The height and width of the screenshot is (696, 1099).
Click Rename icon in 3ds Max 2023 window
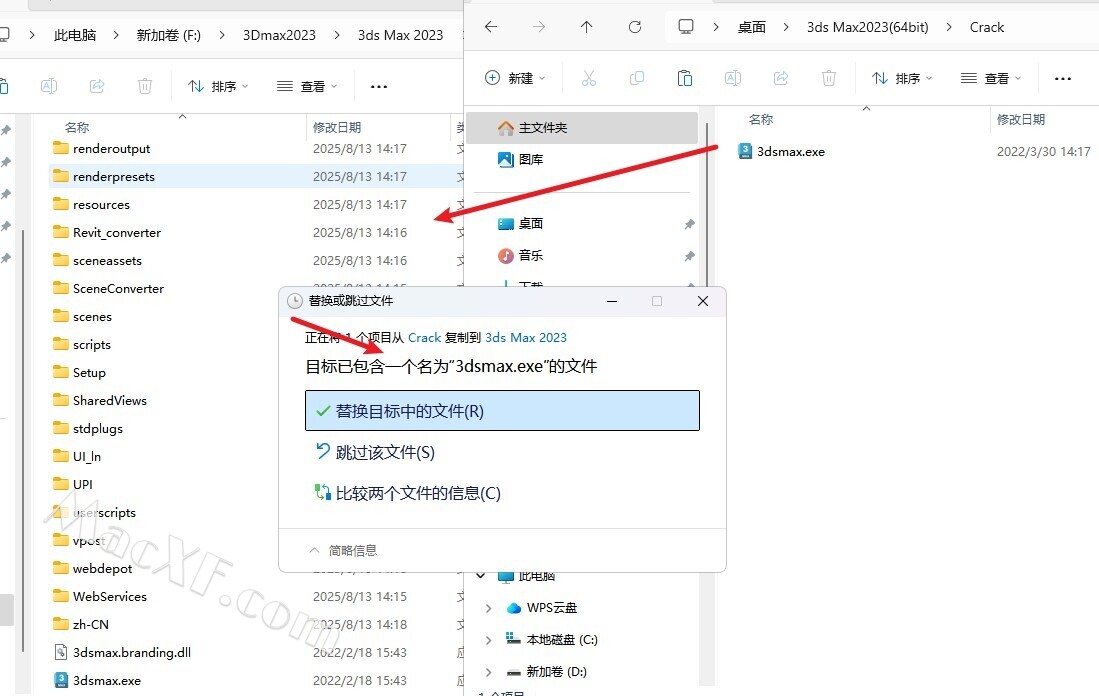tap(48, 86)
